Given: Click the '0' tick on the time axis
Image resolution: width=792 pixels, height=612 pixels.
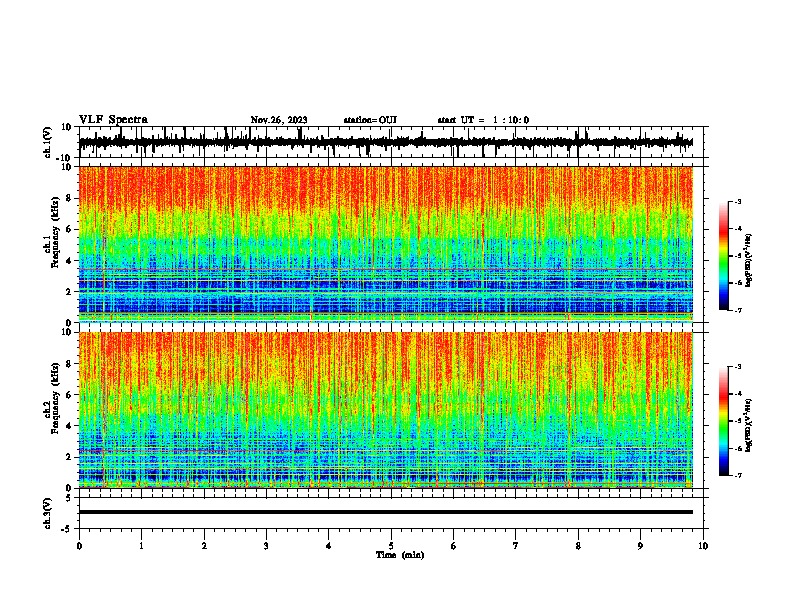Looking at the screenshot, I should [79, 546].
